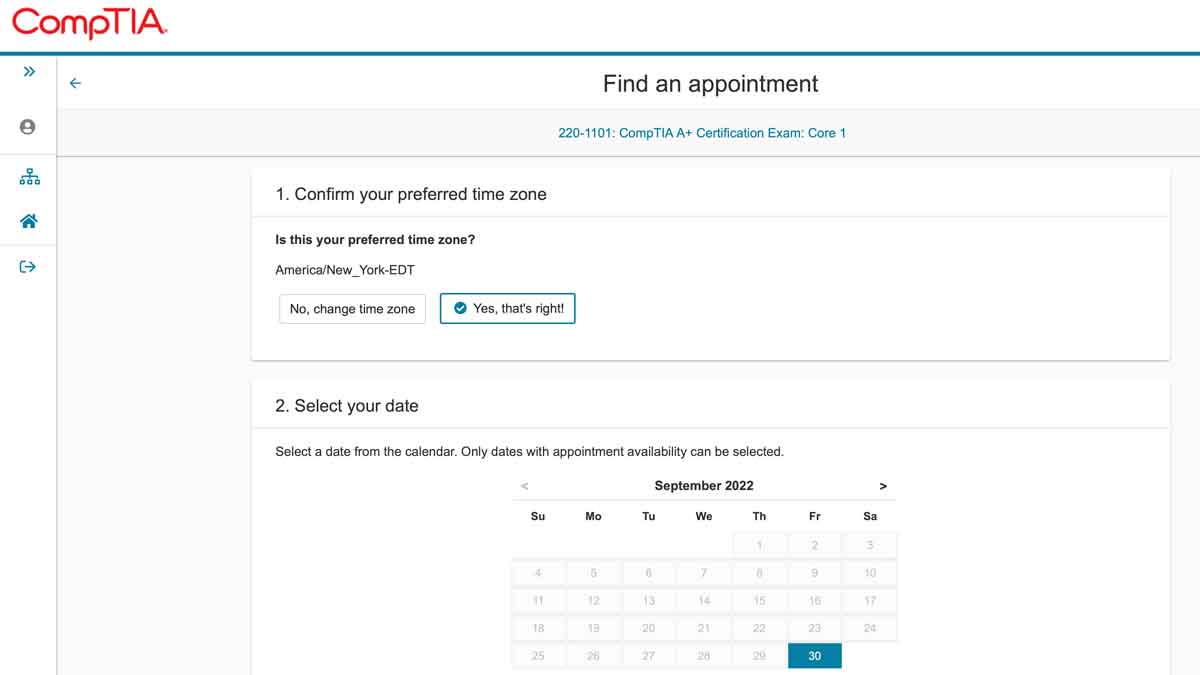Image resolution: width=1200 pixels, height=675 pixels.
Task: Go back using the left arrow icon
Action: (x=75, y=84)
